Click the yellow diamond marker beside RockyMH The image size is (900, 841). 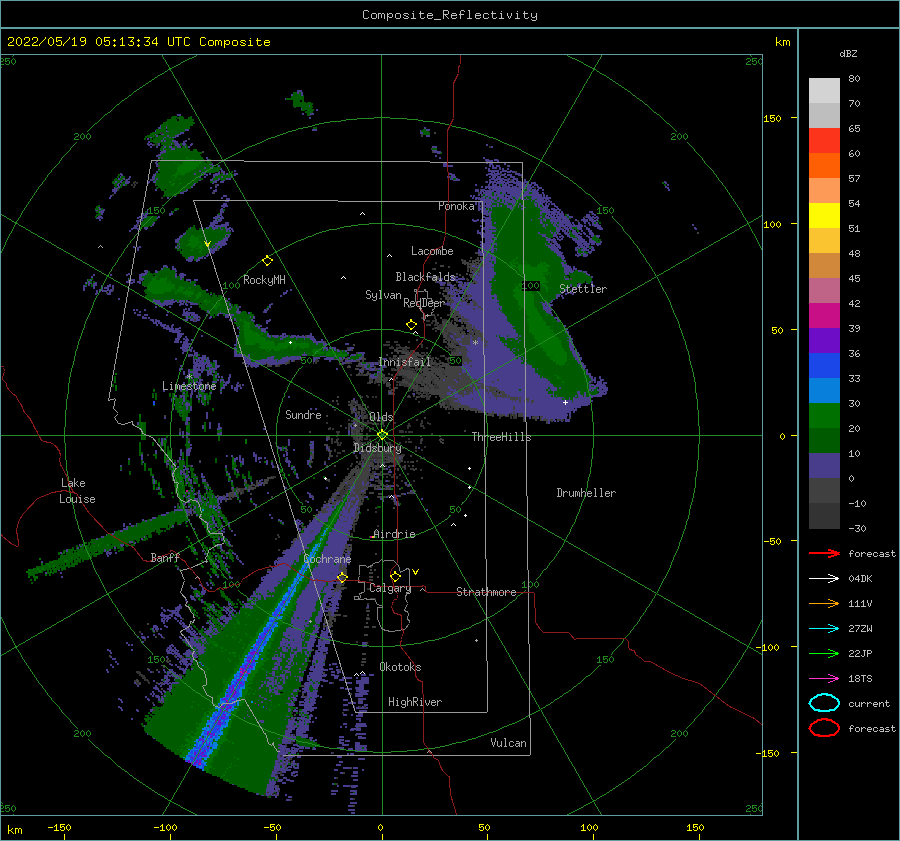click(267, 261)
